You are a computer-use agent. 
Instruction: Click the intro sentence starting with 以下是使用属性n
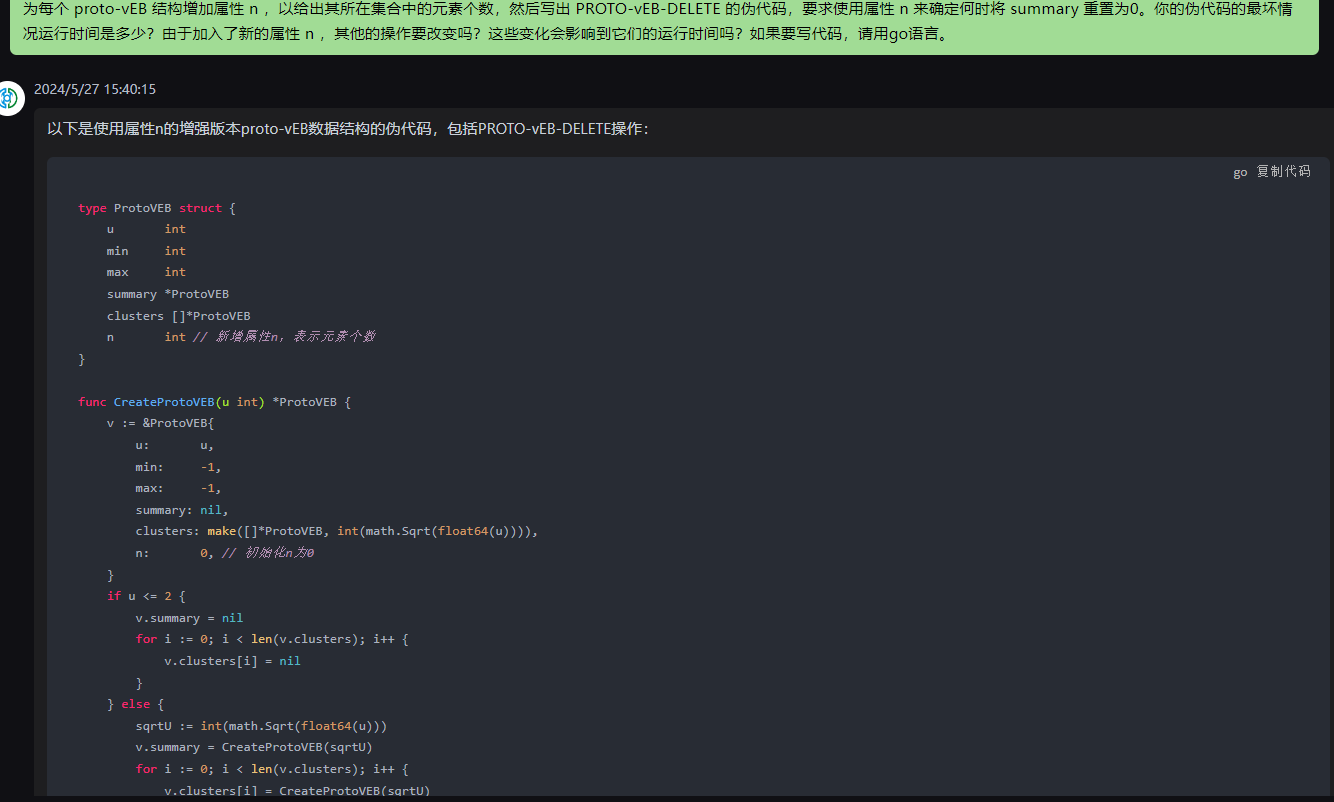(x=348, y=129)
